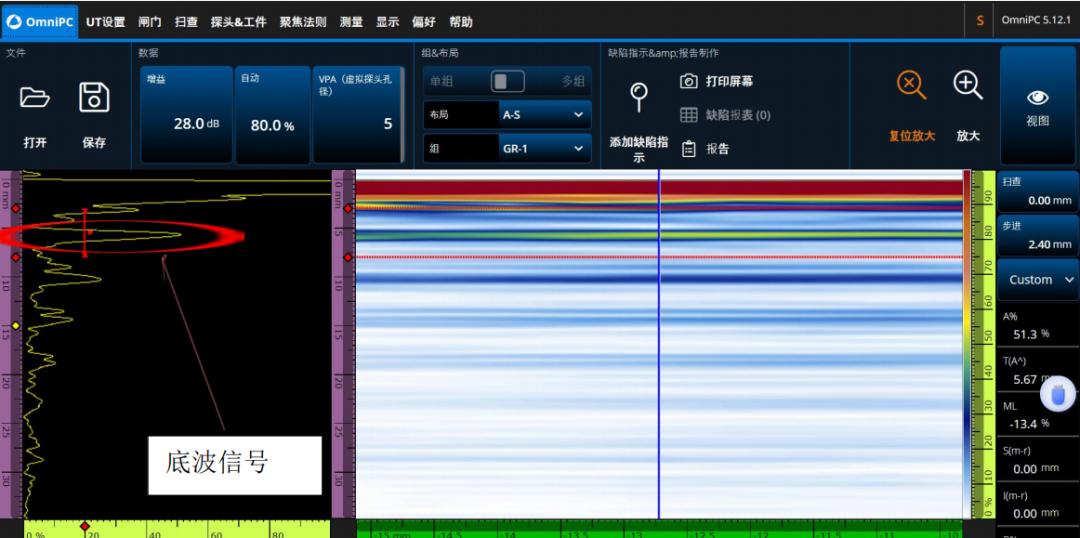This screenshot has height=538, width=1080.
Task: Click the 打印屏幕 camera icon
Action: 689,81
